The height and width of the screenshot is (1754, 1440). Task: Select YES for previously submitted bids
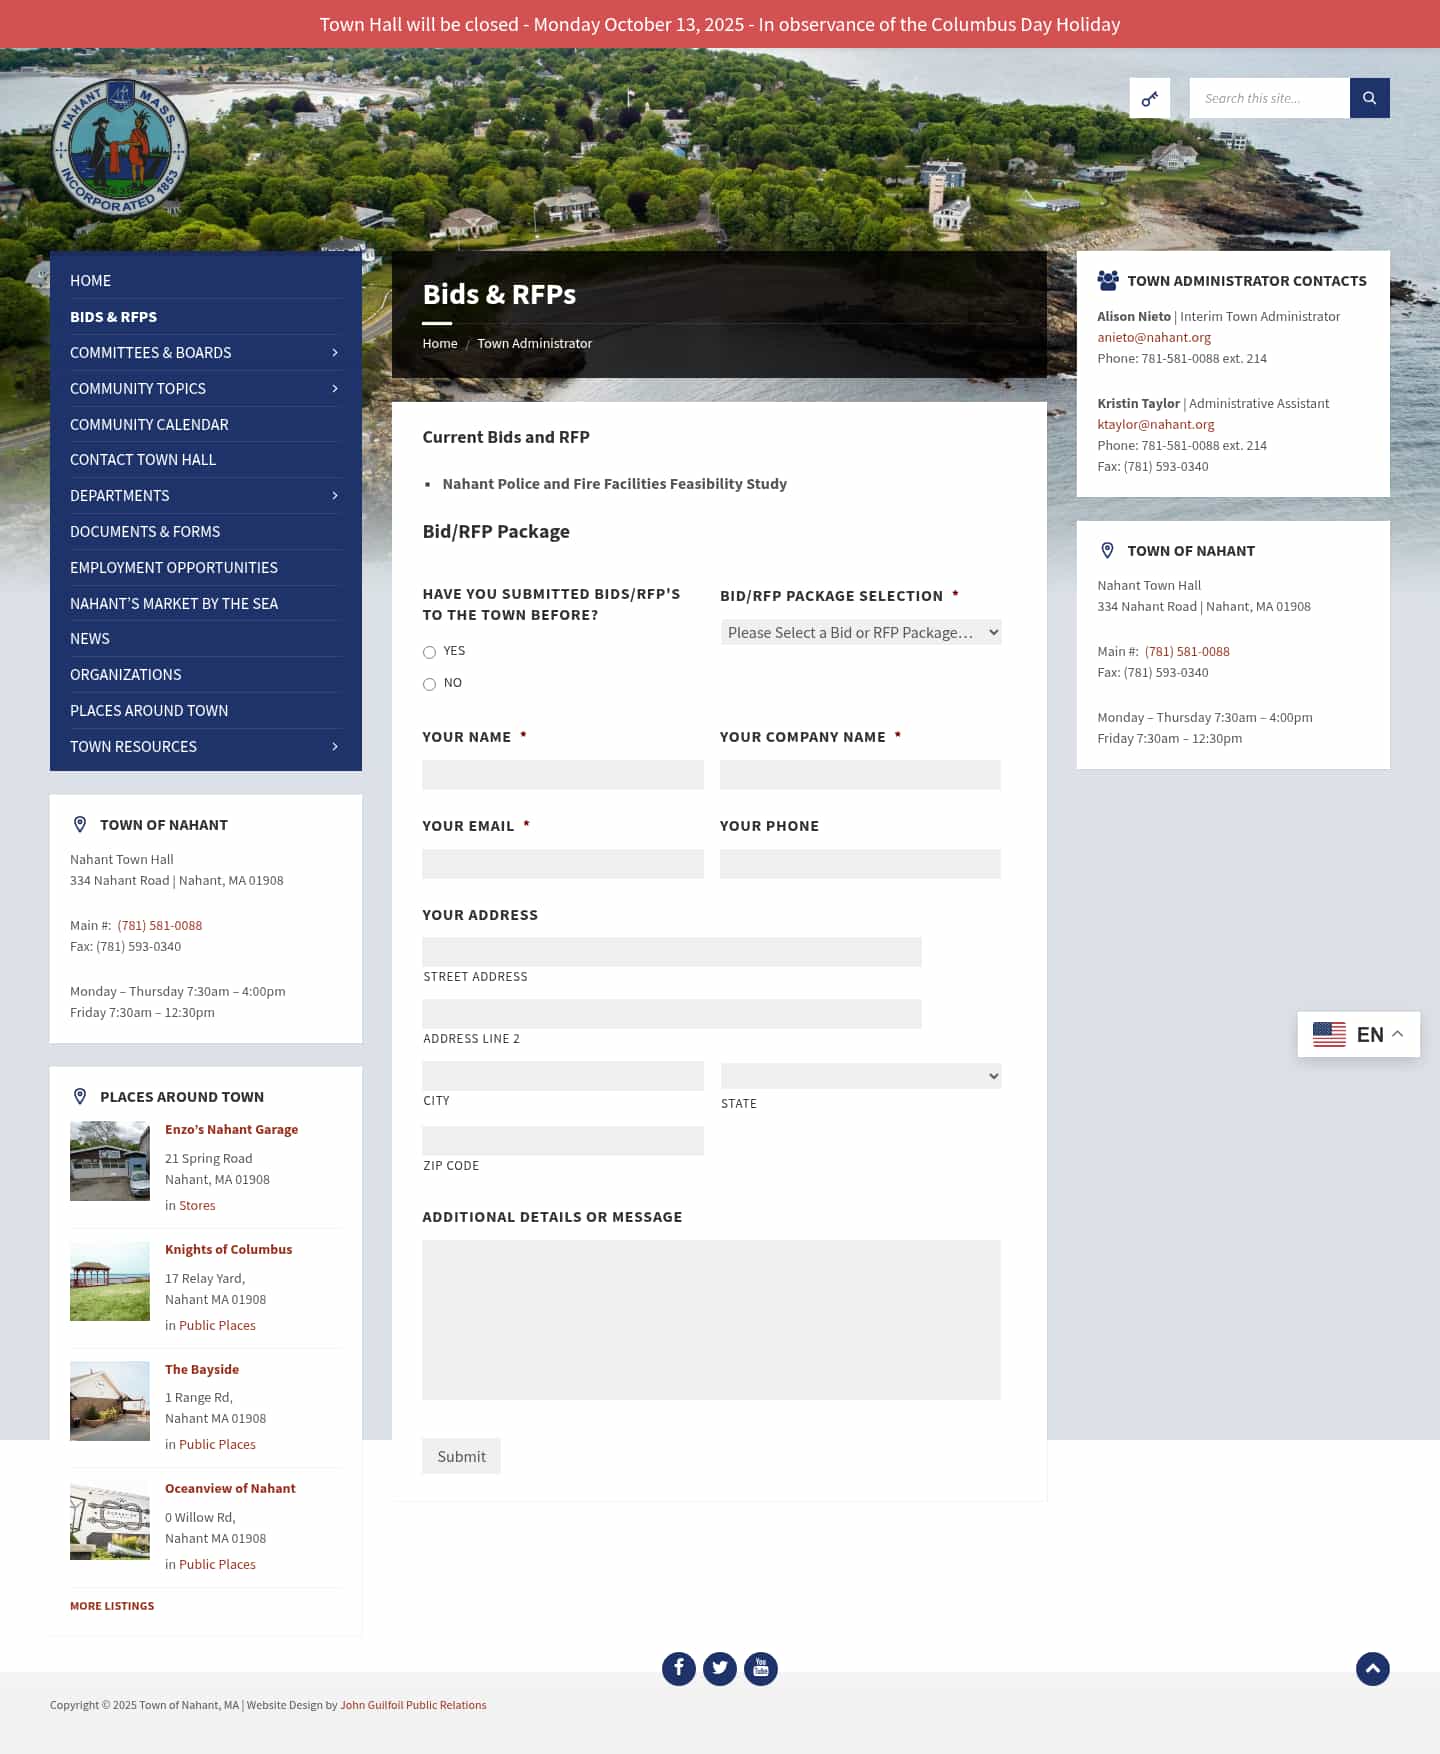[429, 652]
